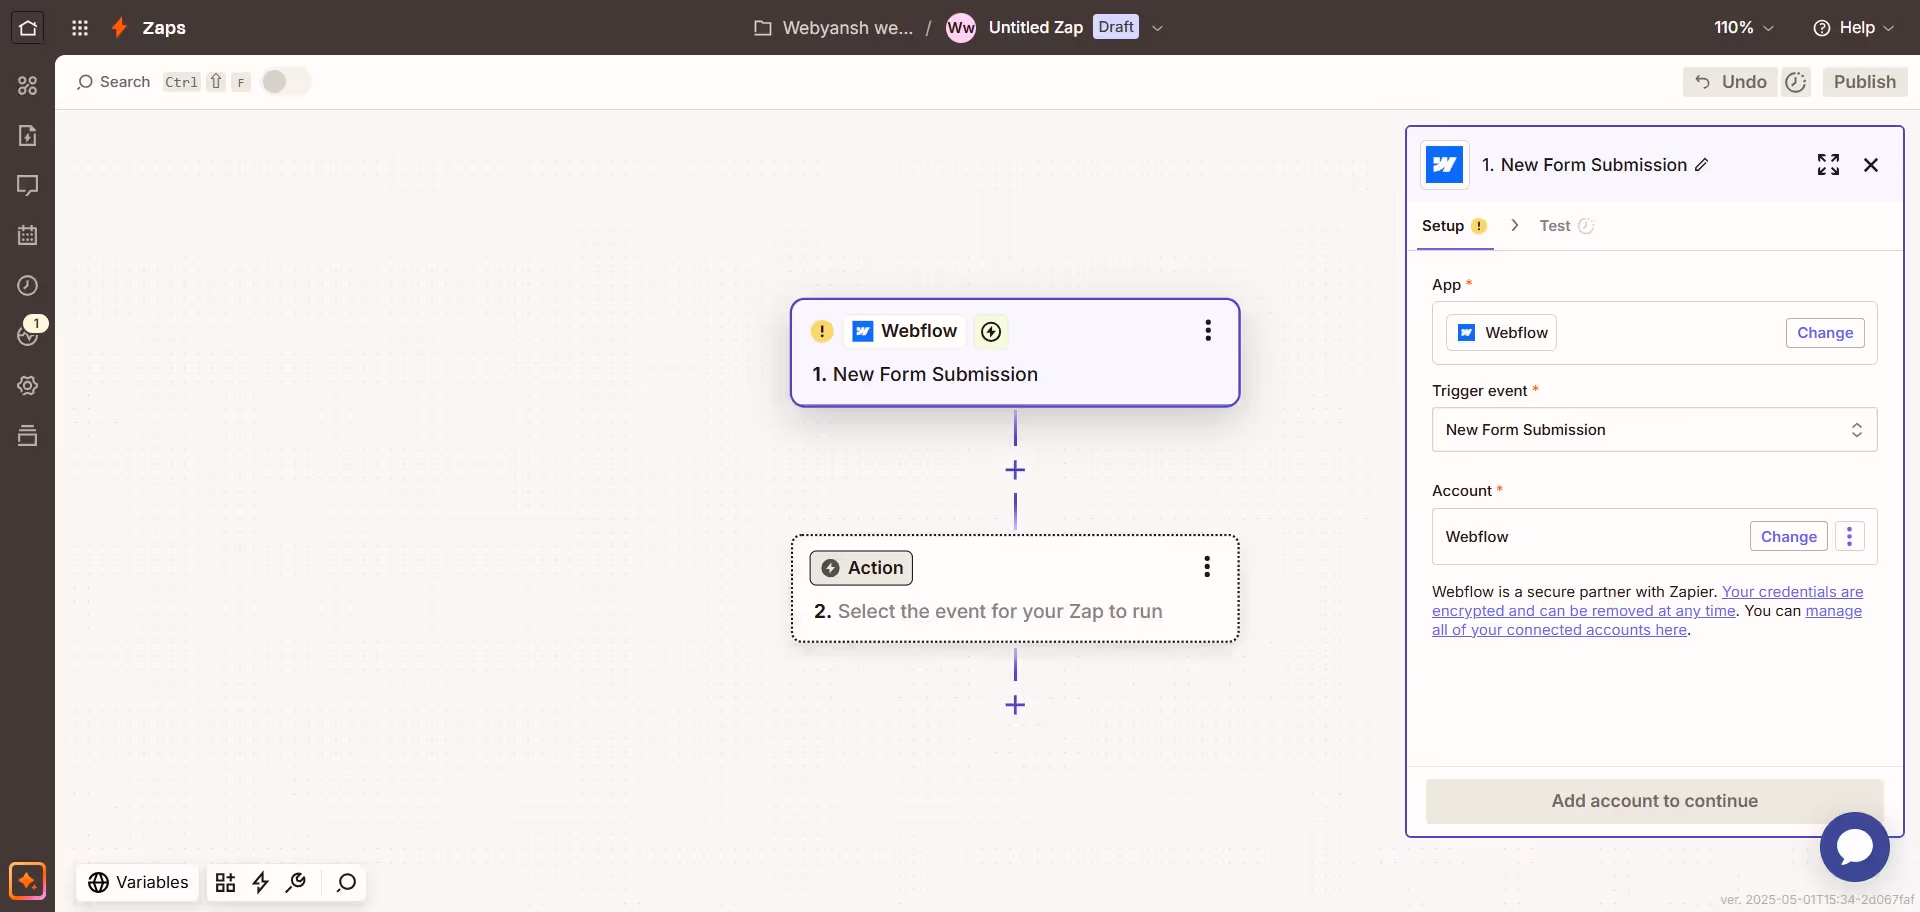The height and width of the screenshot is (912, 1920).
Task: Click the version history clock next to Undo
Action: tap(1797, 82)
